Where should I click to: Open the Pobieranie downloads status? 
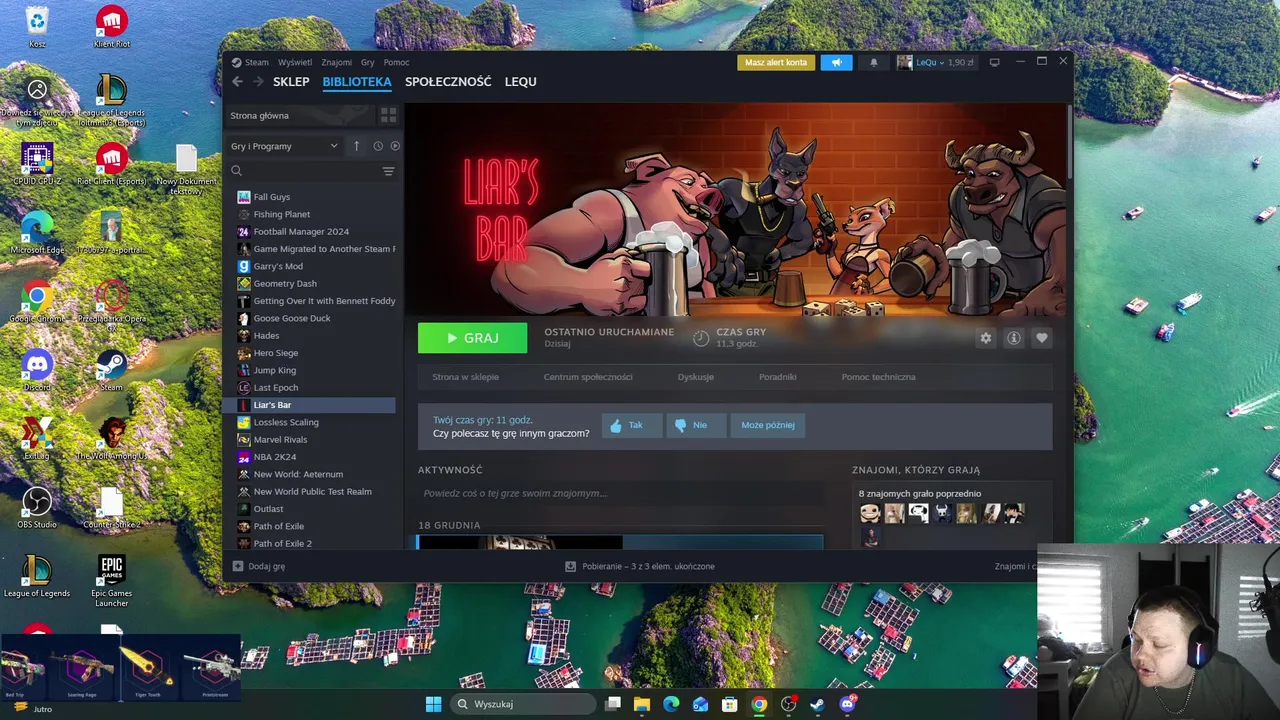[x=640, y=566]
